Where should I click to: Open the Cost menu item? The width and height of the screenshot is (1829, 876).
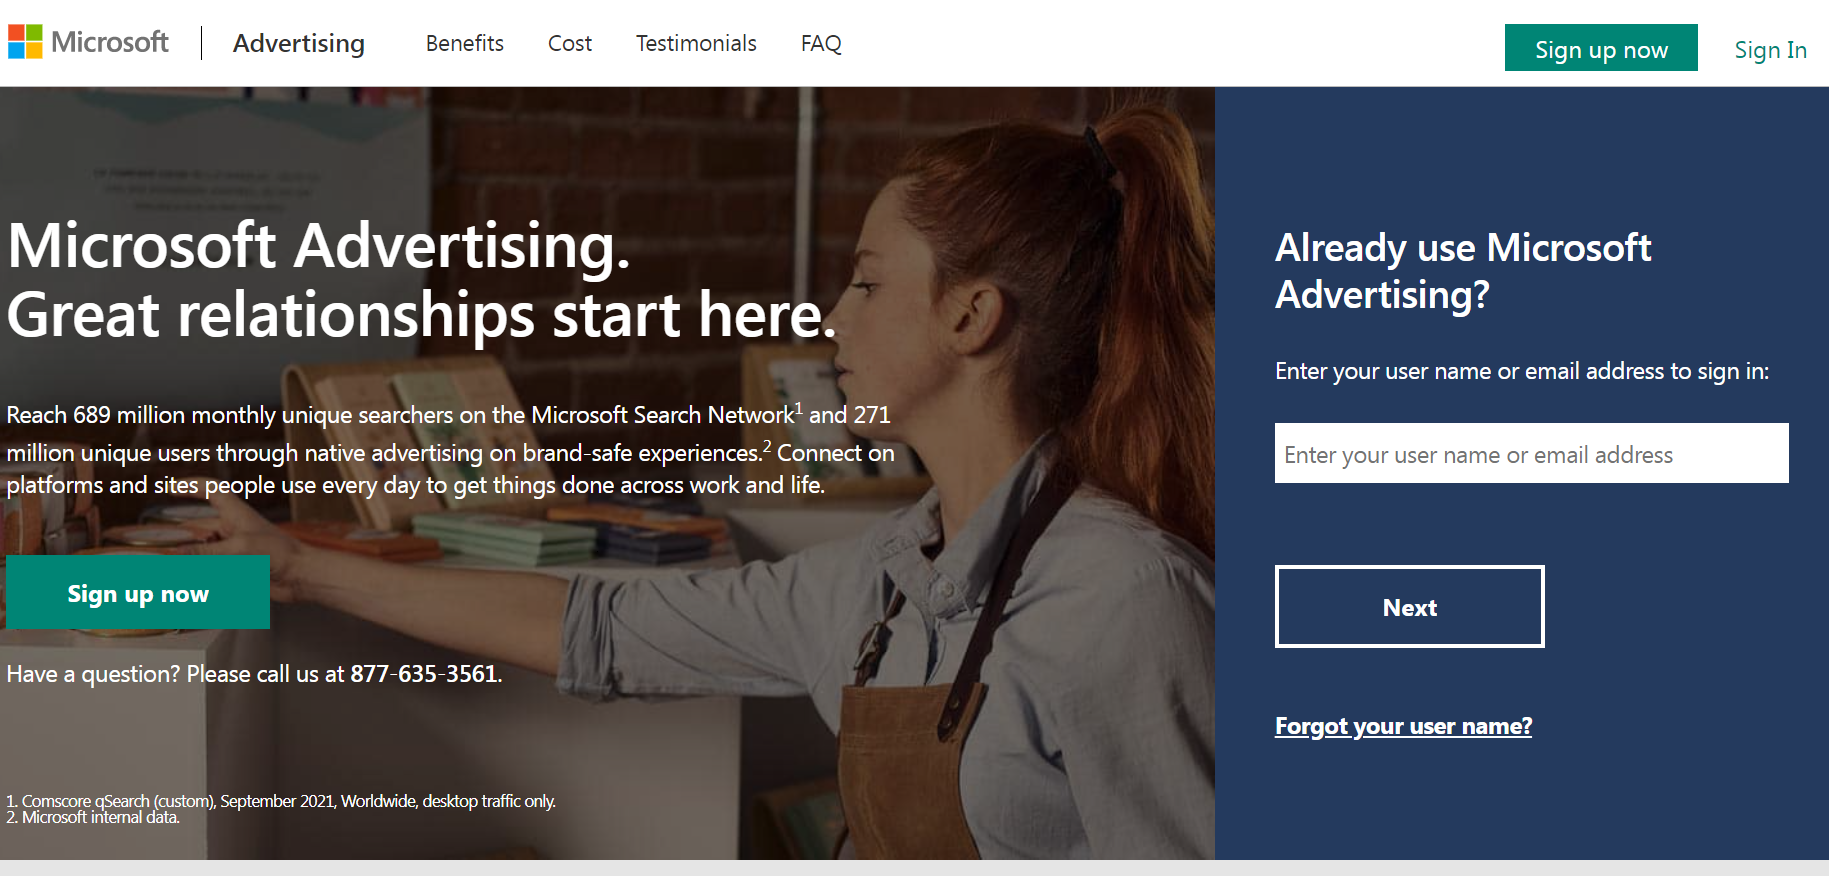[x=570, y=43]
